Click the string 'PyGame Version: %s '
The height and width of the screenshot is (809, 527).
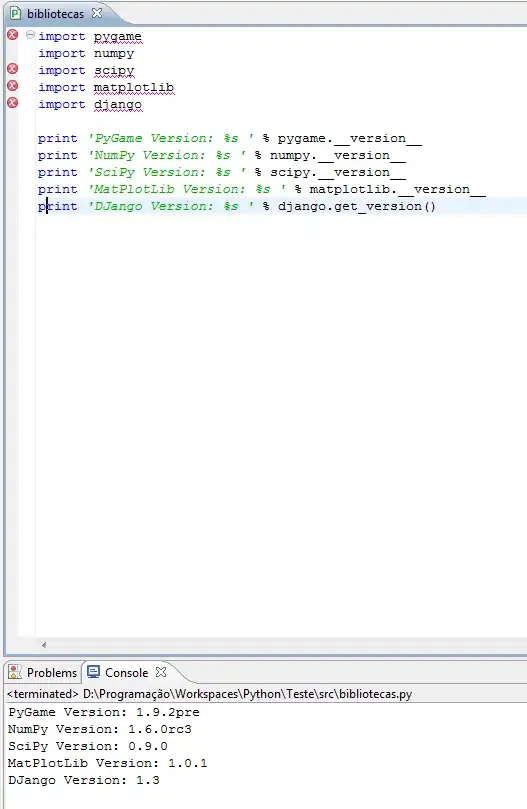(171, 138)
